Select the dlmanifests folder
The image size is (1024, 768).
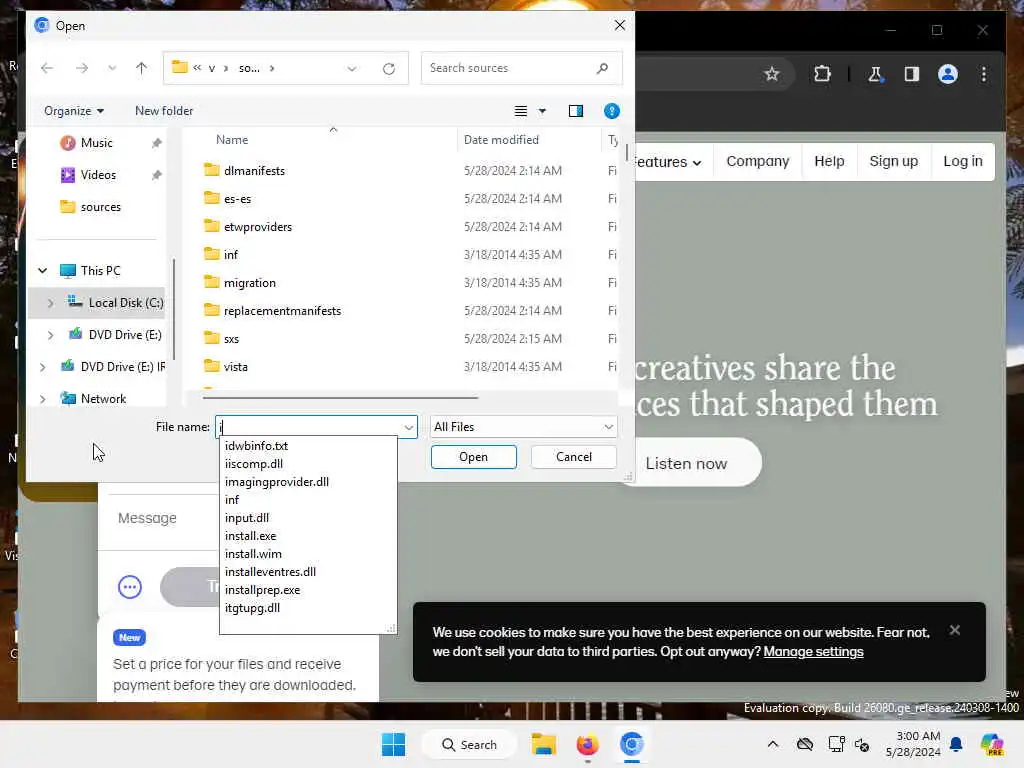coord(254,171)
